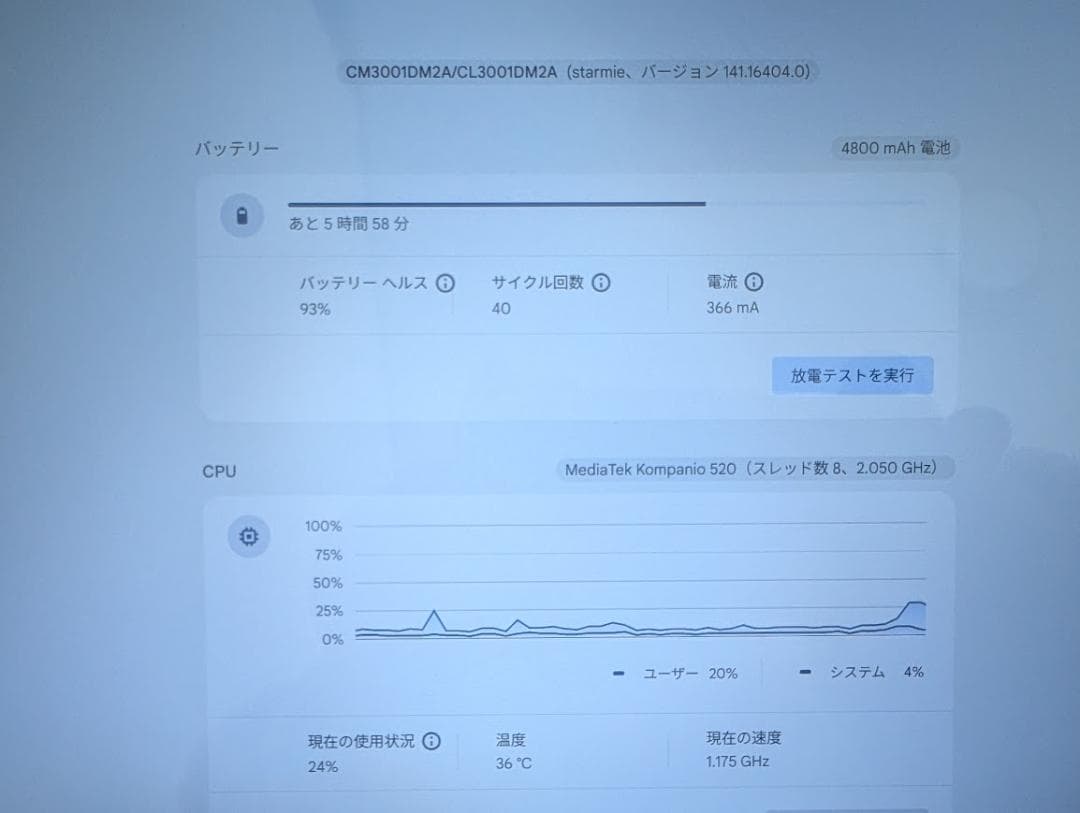This screenshot has height=813, width=1080.
Task: Select the バッテリー section header
Action: [x=236, y=146]
